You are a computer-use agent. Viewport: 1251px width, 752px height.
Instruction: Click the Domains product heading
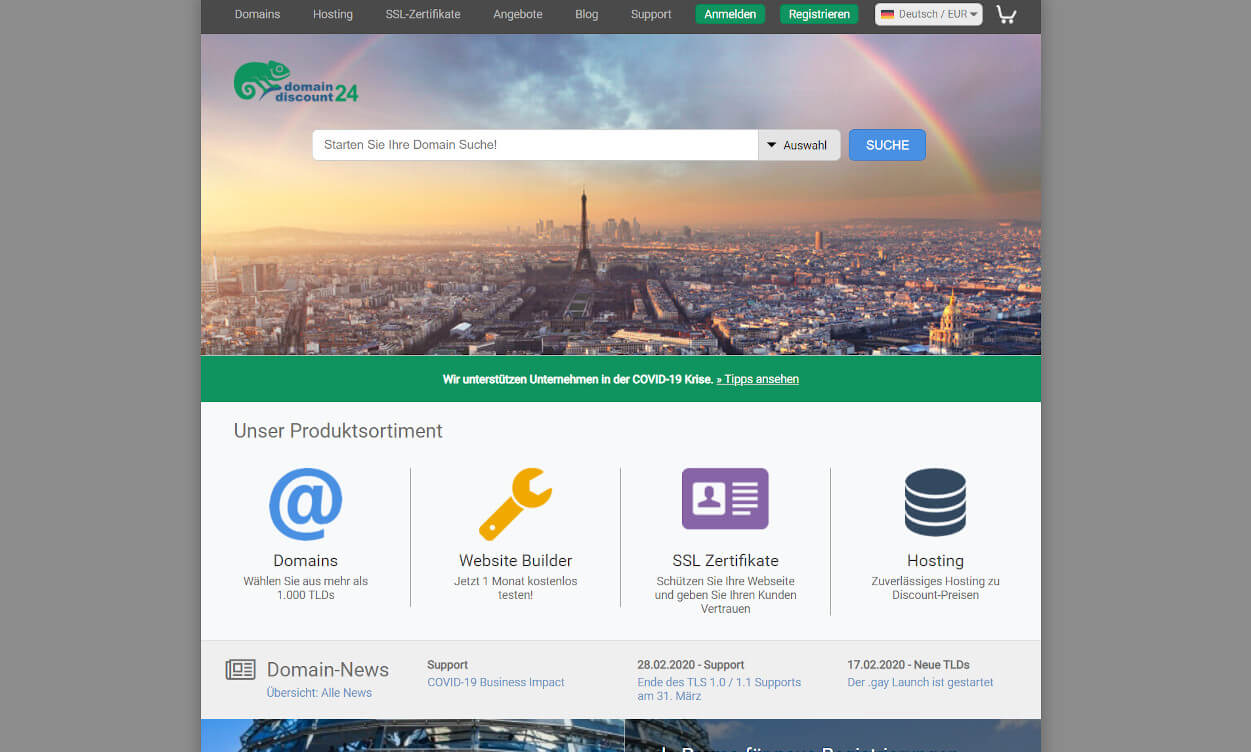point(306,561)
